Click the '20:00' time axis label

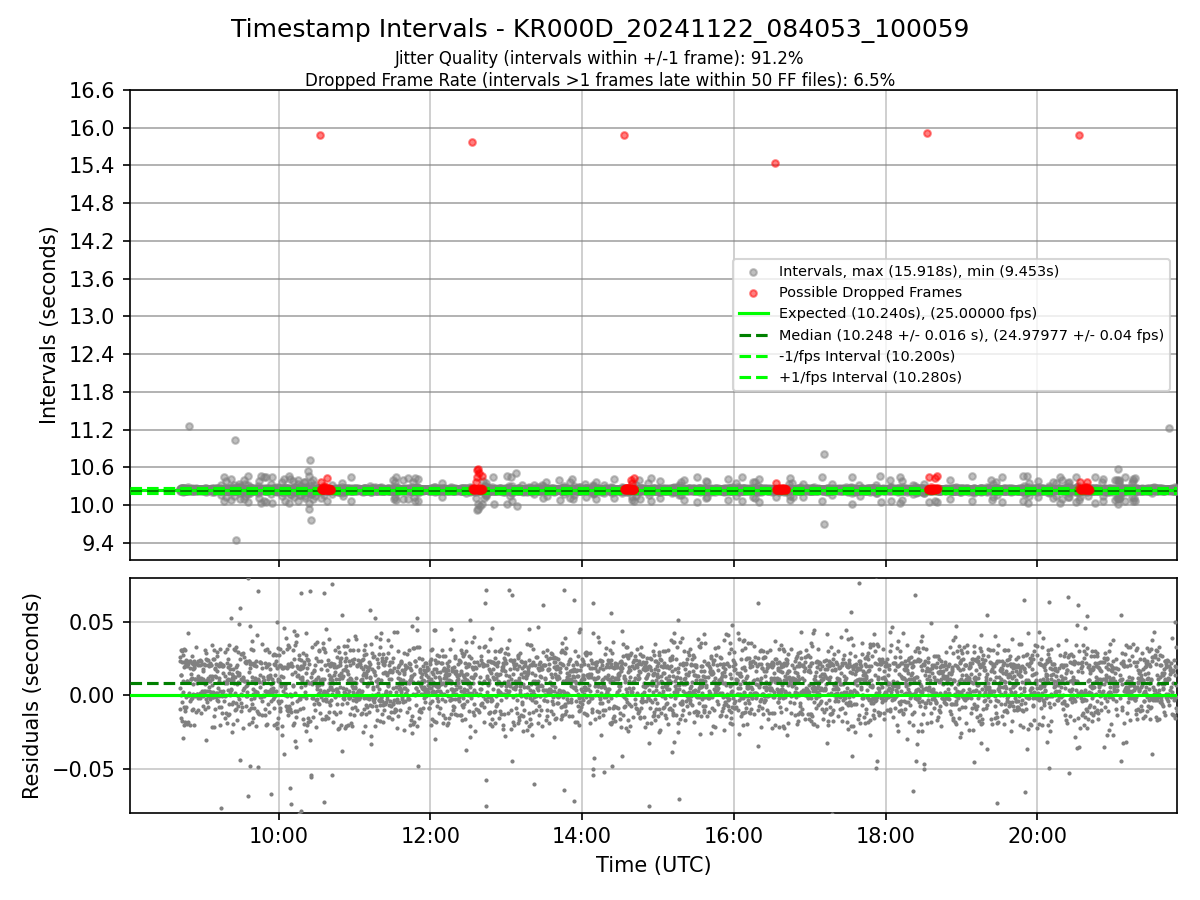(1037, 834)
